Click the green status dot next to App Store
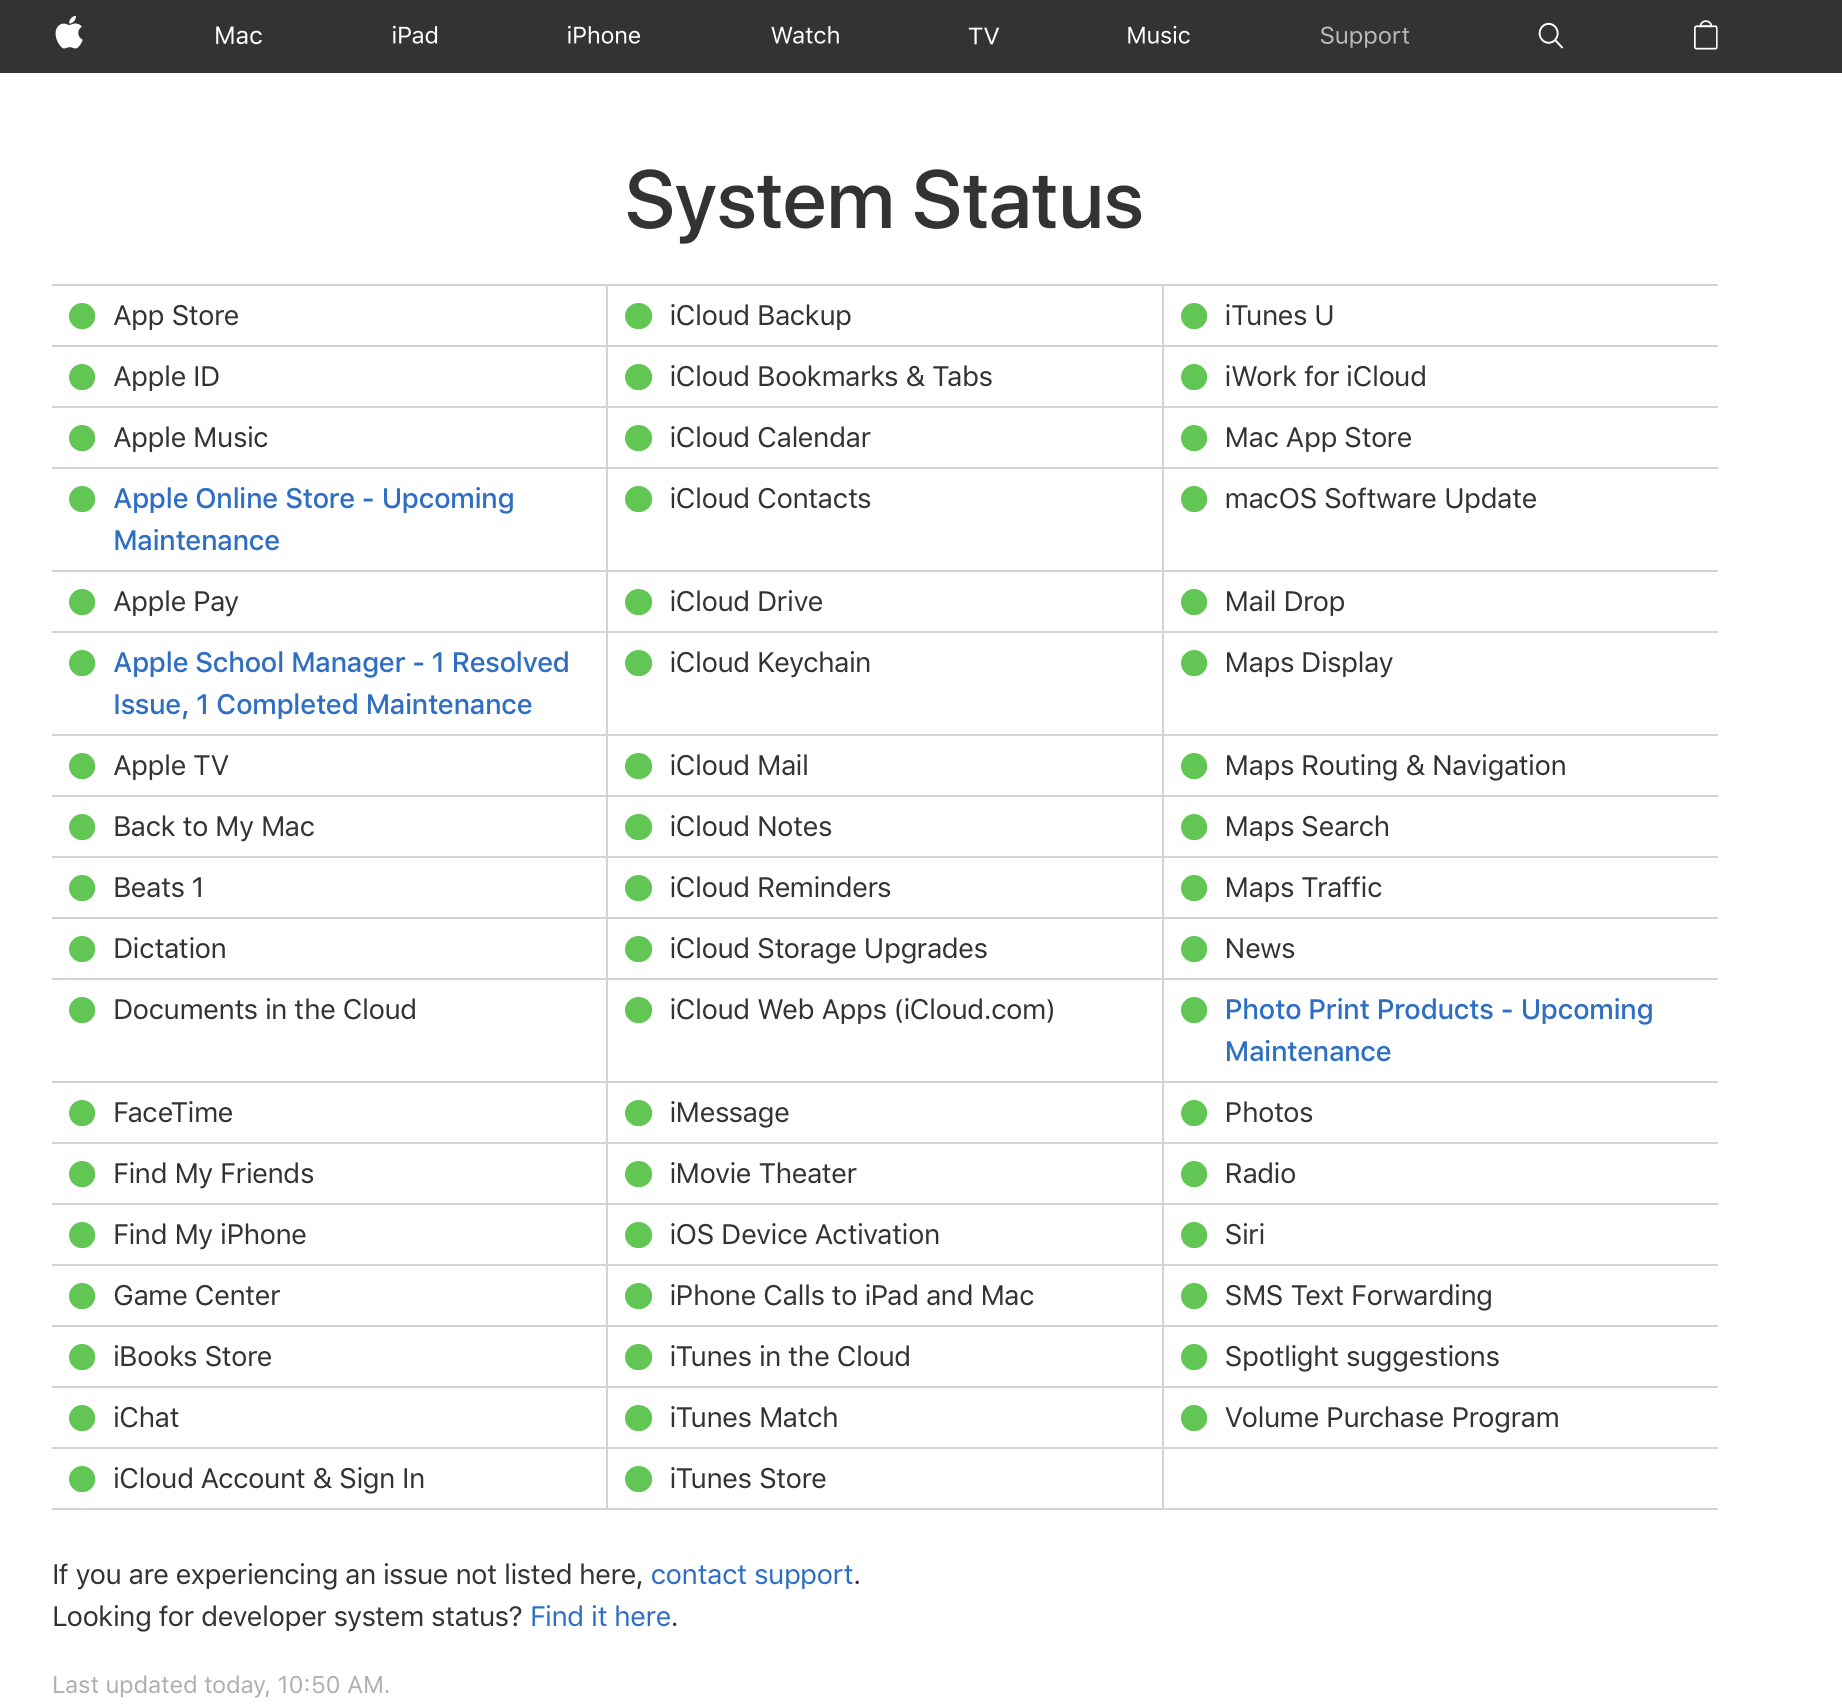Viewport: 1842px width, 1706px height. point(81,316)
